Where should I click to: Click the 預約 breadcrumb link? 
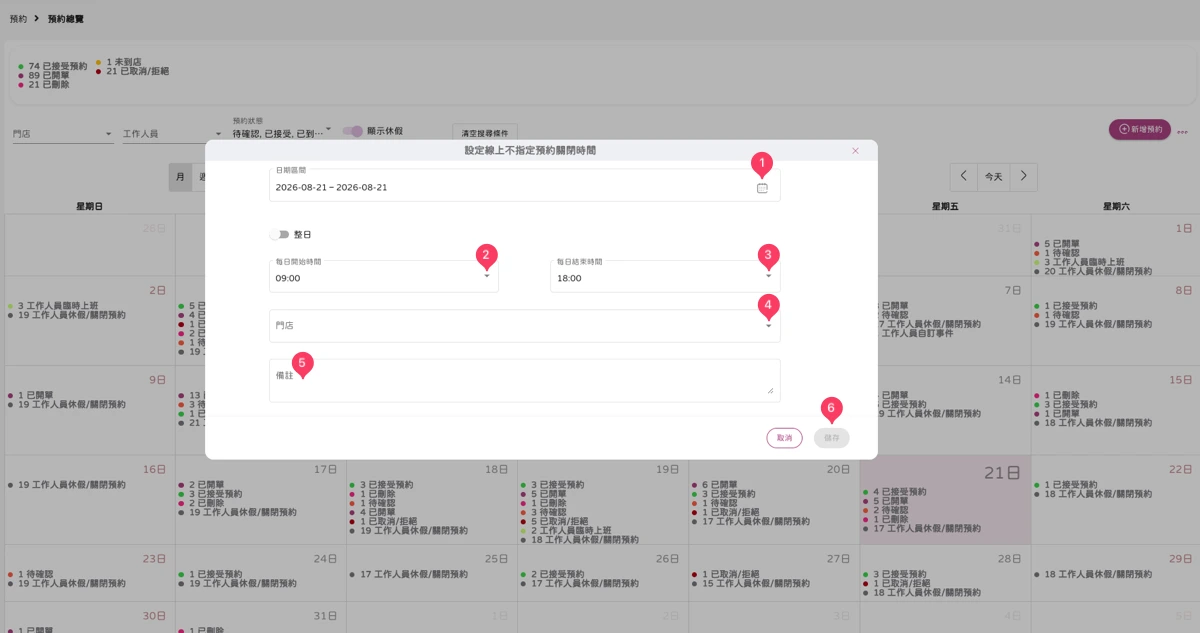coord(18,19)
